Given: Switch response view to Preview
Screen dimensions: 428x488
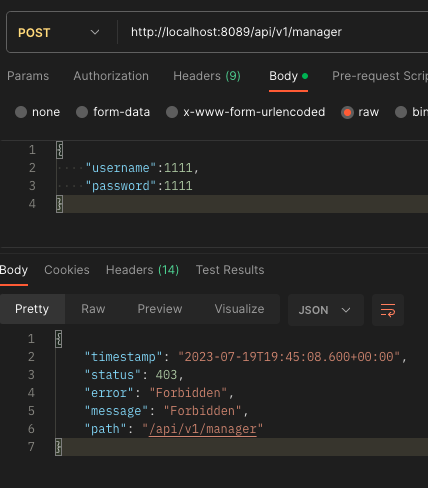Looking at the screenshot, I should coord(160,309).
